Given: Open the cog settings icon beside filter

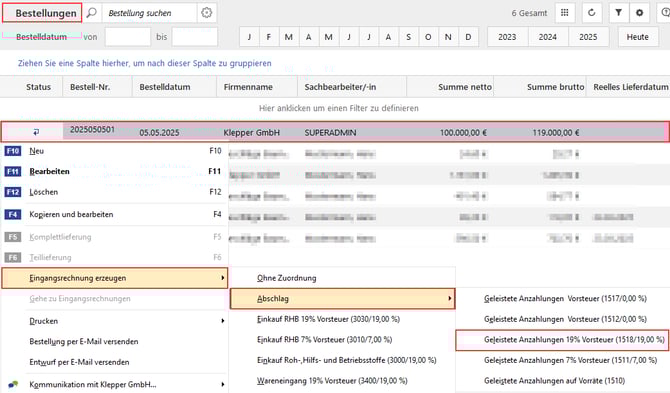Looking at the screenshot, I should click(x=640, y=13).
